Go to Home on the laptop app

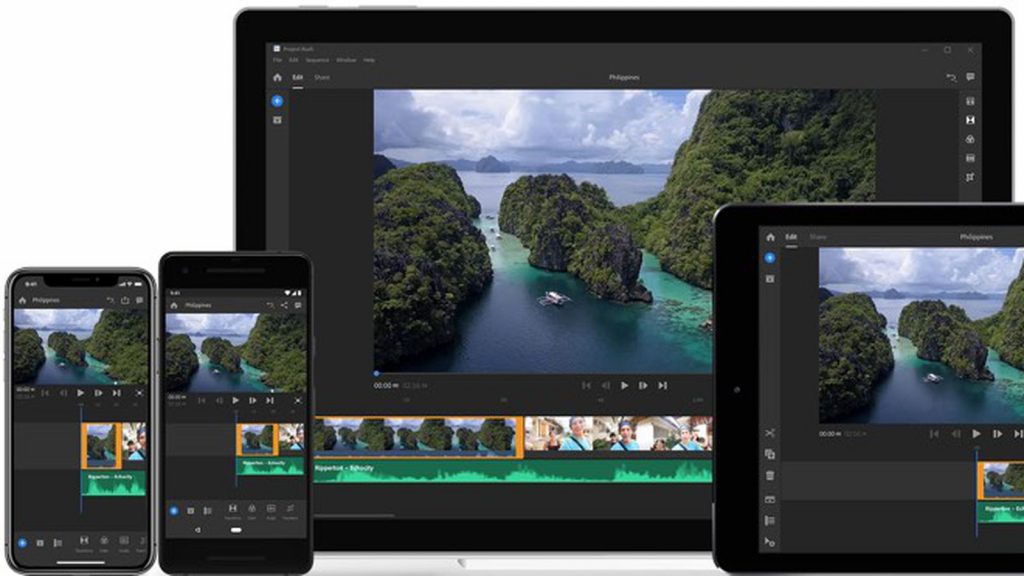[x=277, y=77]
